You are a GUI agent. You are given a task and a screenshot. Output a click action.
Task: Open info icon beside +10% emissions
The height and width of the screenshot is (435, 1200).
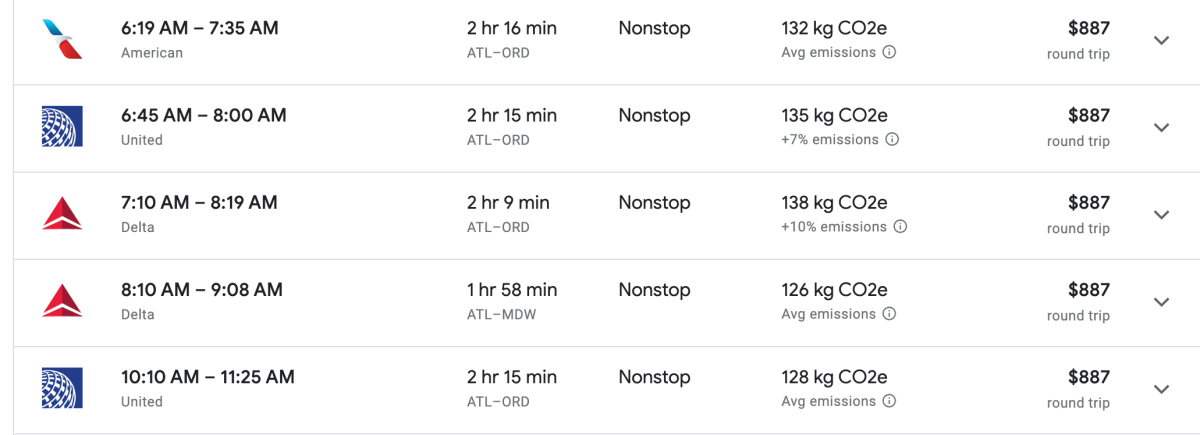900,226
